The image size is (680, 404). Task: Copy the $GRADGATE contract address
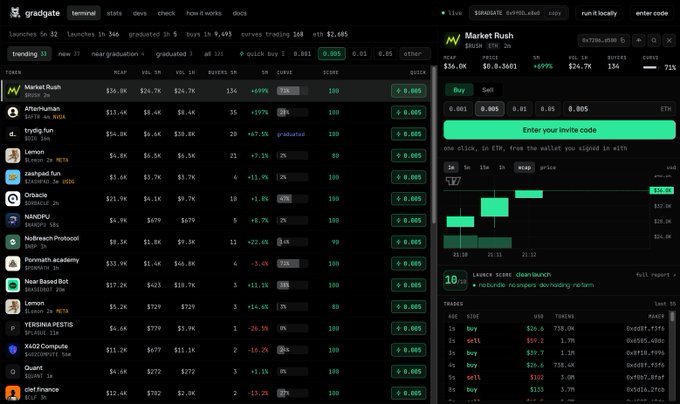point(555,13)
